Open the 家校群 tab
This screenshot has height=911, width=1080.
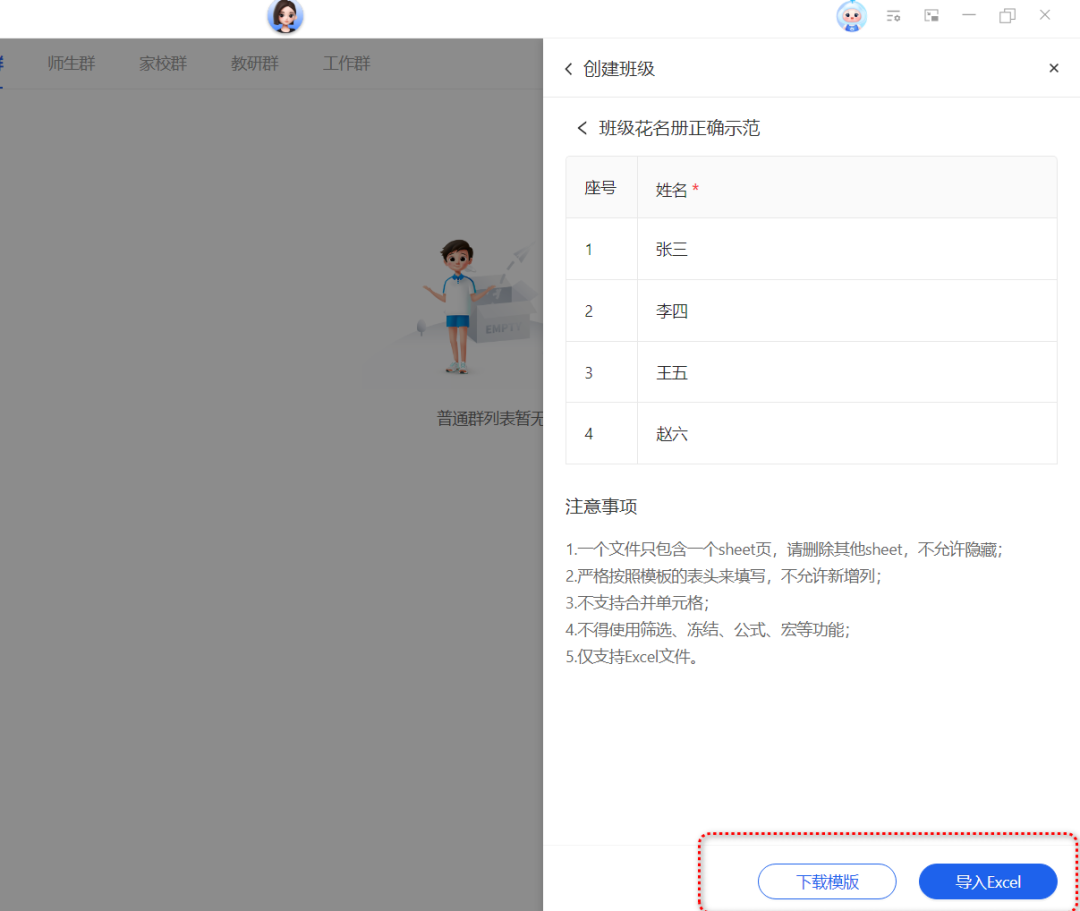click(162, 63)
